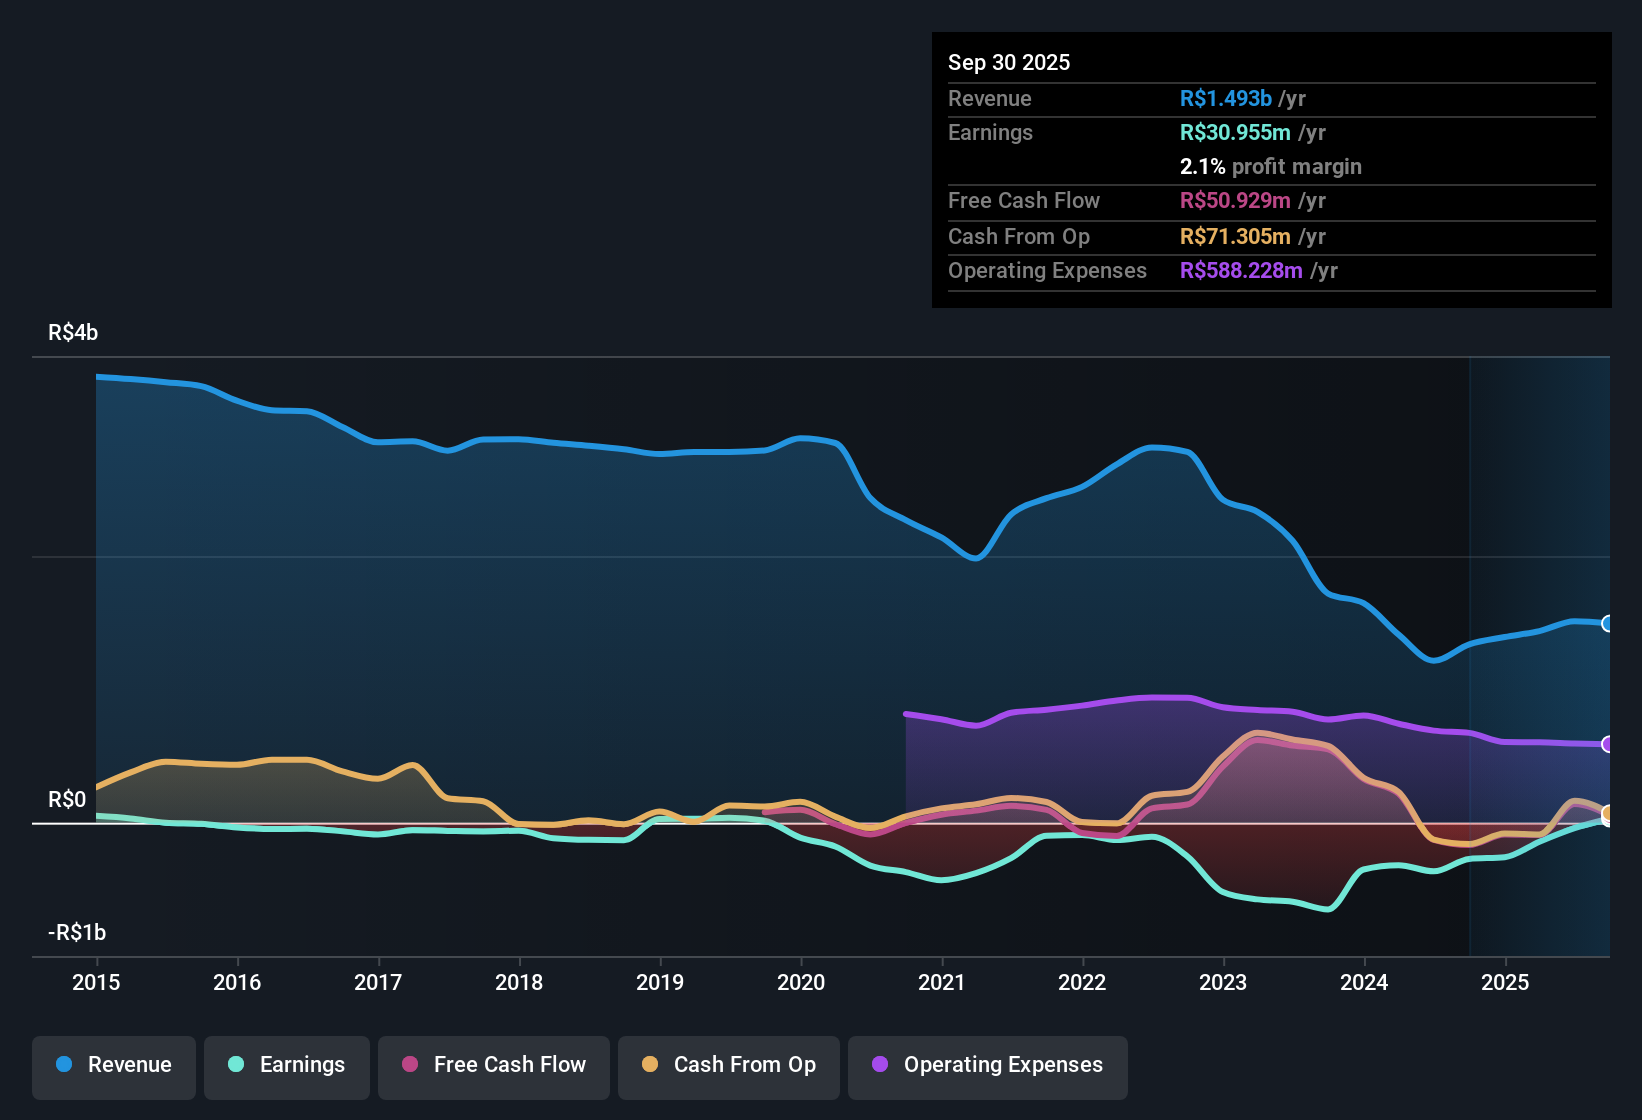Hide the Free Cash Flow series

coord(493,1065)
